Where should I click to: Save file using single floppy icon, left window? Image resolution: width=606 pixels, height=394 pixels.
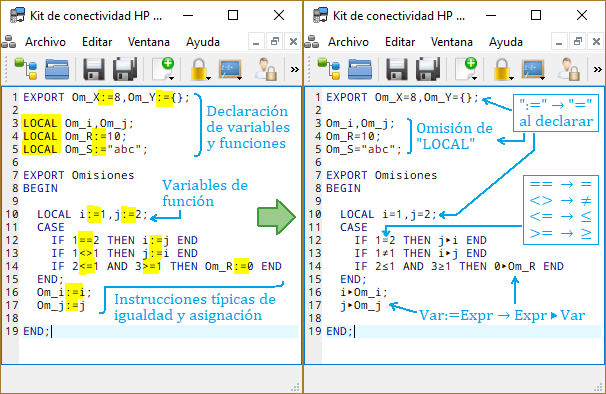pyautogui.click(x=94, y=69)
